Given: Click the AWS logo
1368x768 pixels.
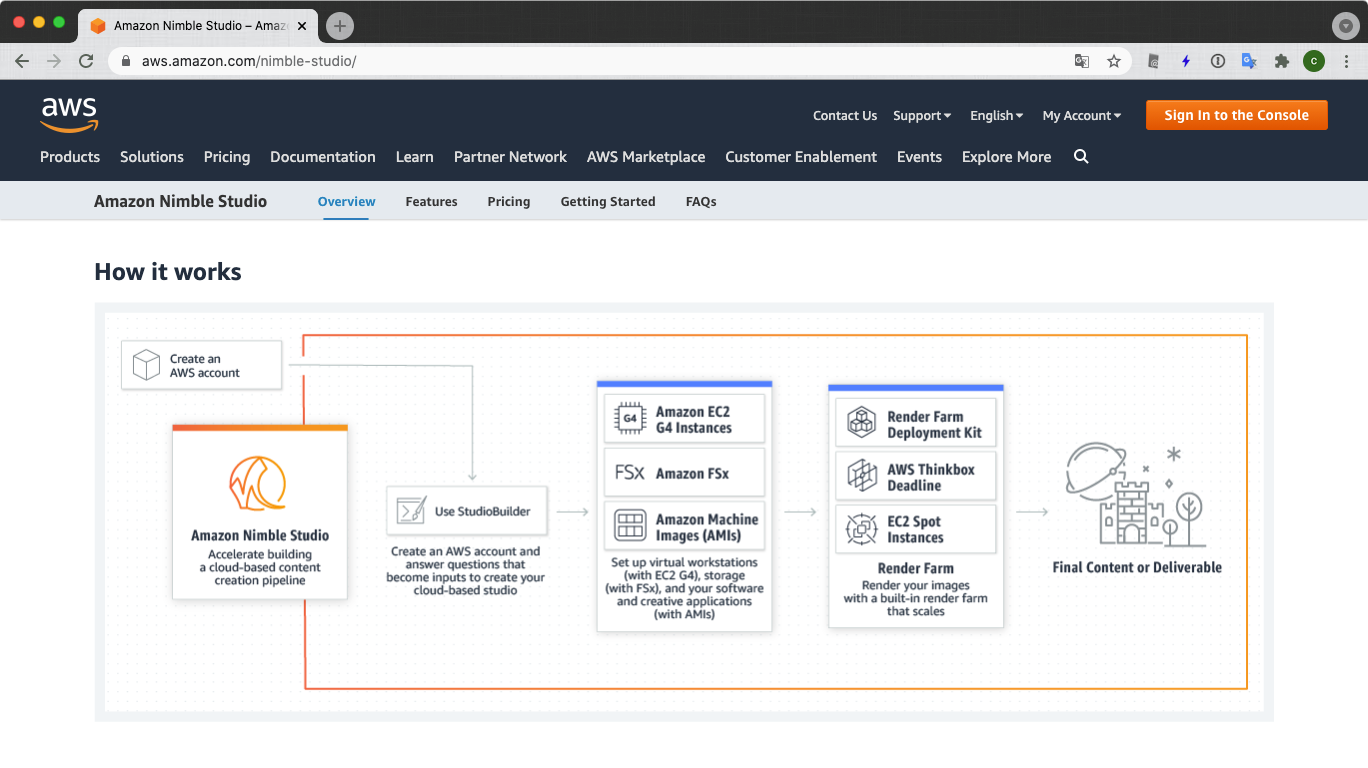Looking at the screenshot, I should [x=68, y=114].
